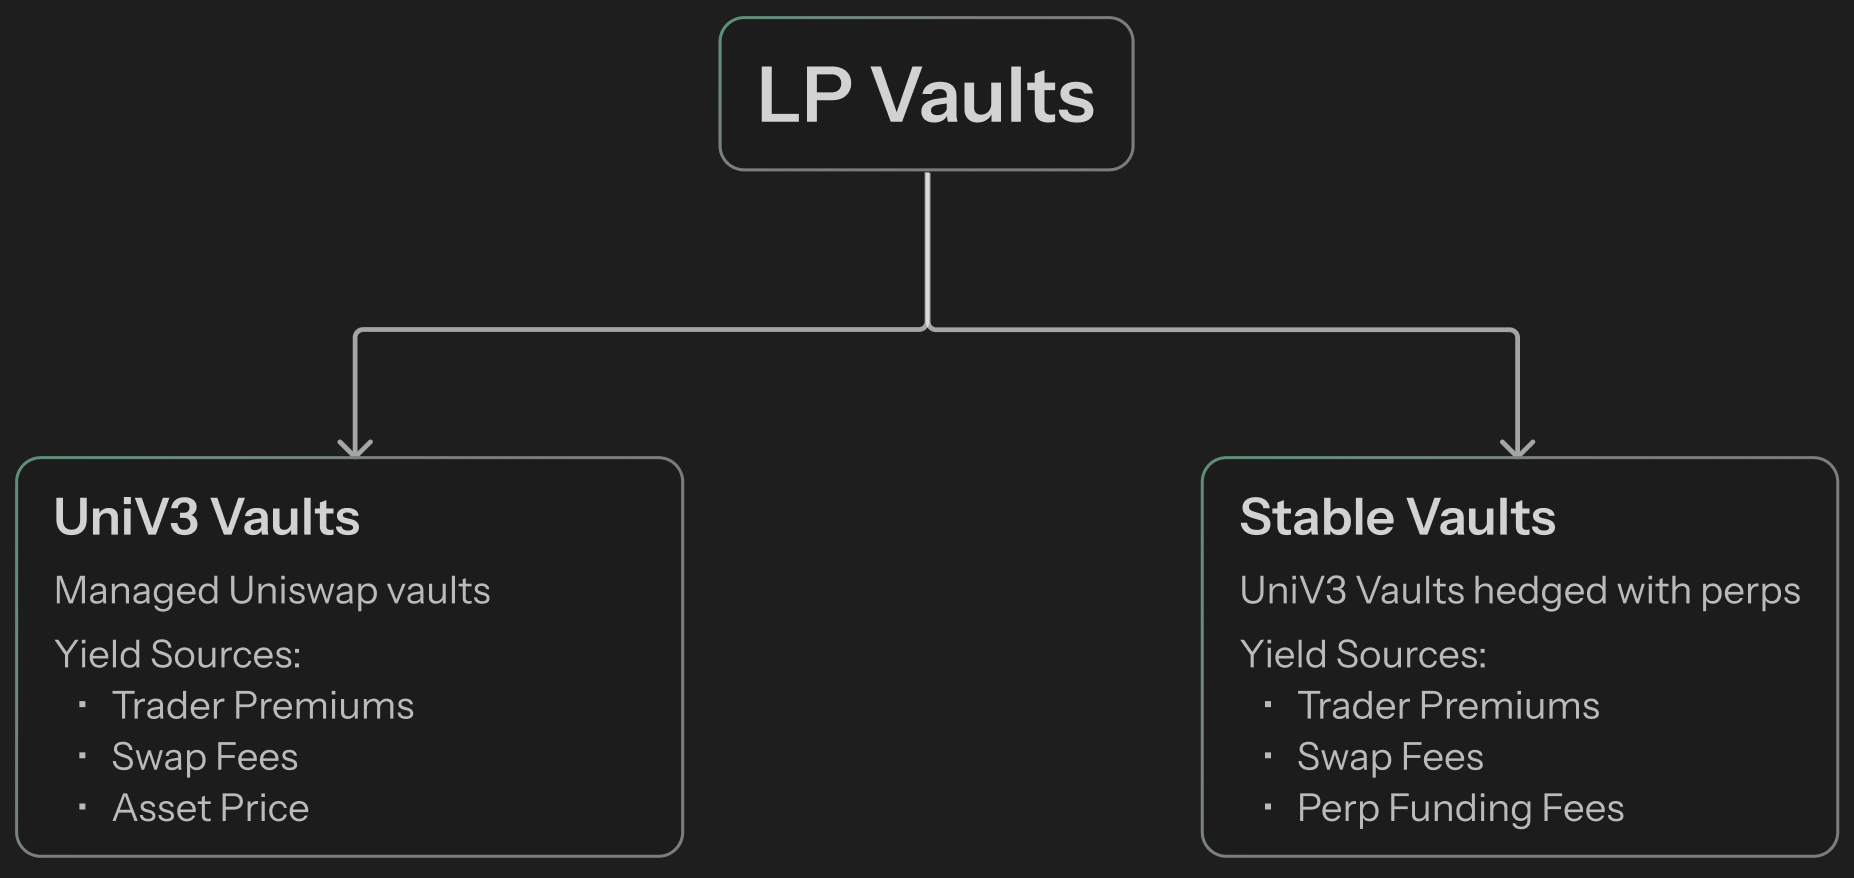Click Trader Premiums under Stable Vaults
1854x878 pixels.
1448,706
